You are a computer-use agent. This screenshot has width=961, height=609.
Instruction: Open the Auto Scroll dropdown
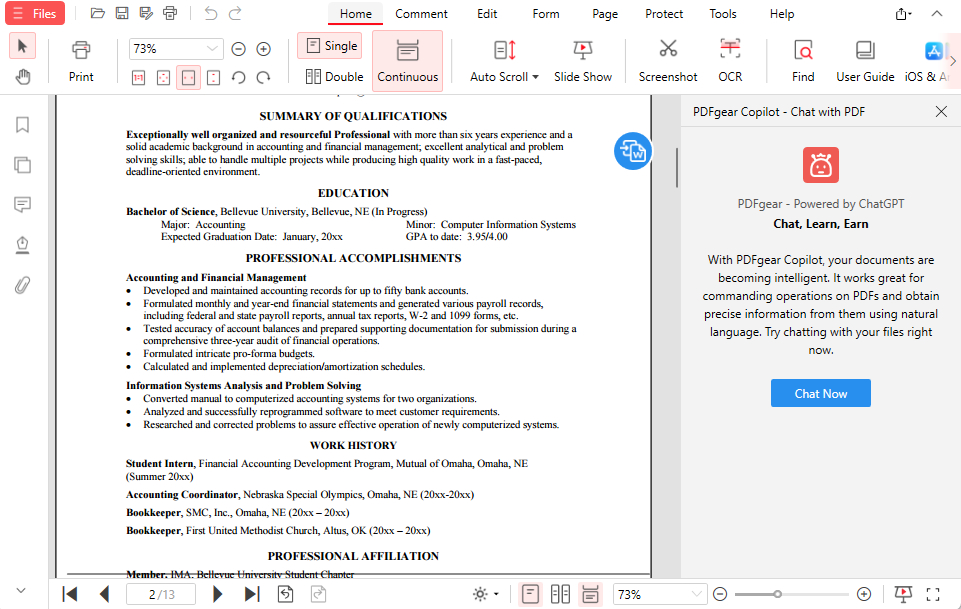click(502, 60)
